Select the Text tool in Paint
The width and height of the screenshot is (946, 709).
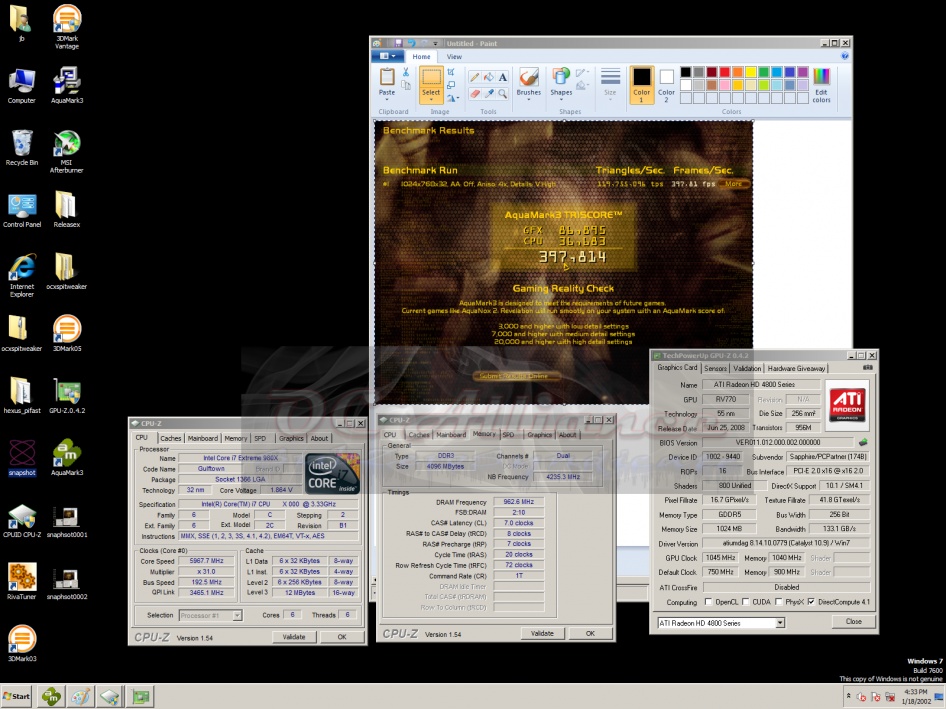pos(502,77)
